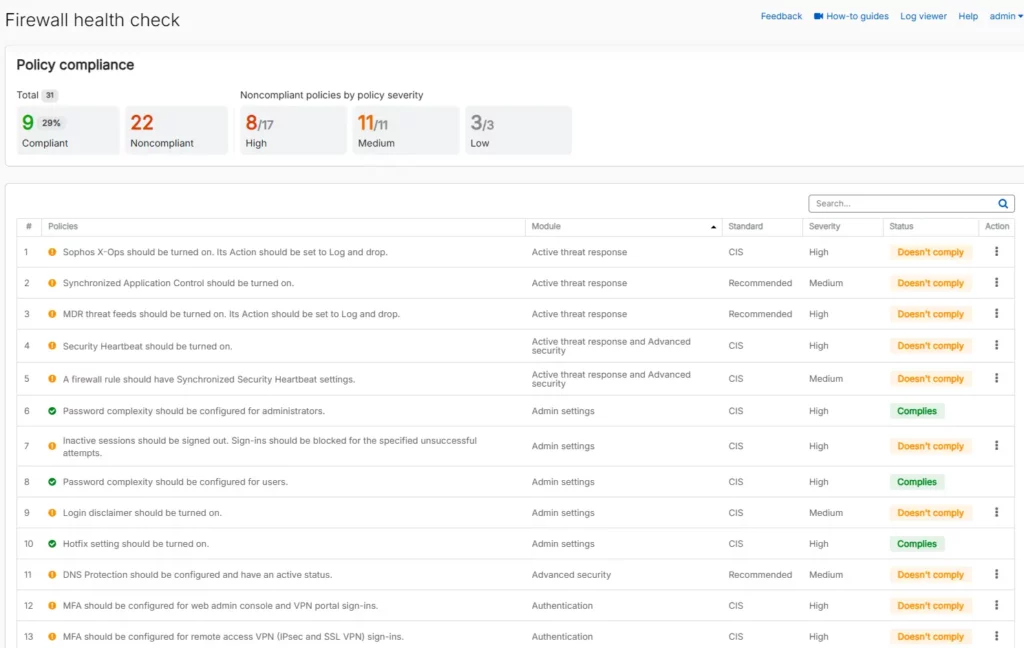Sort by the Status column header
The image size is (1024, 648).
pos(900,226)
